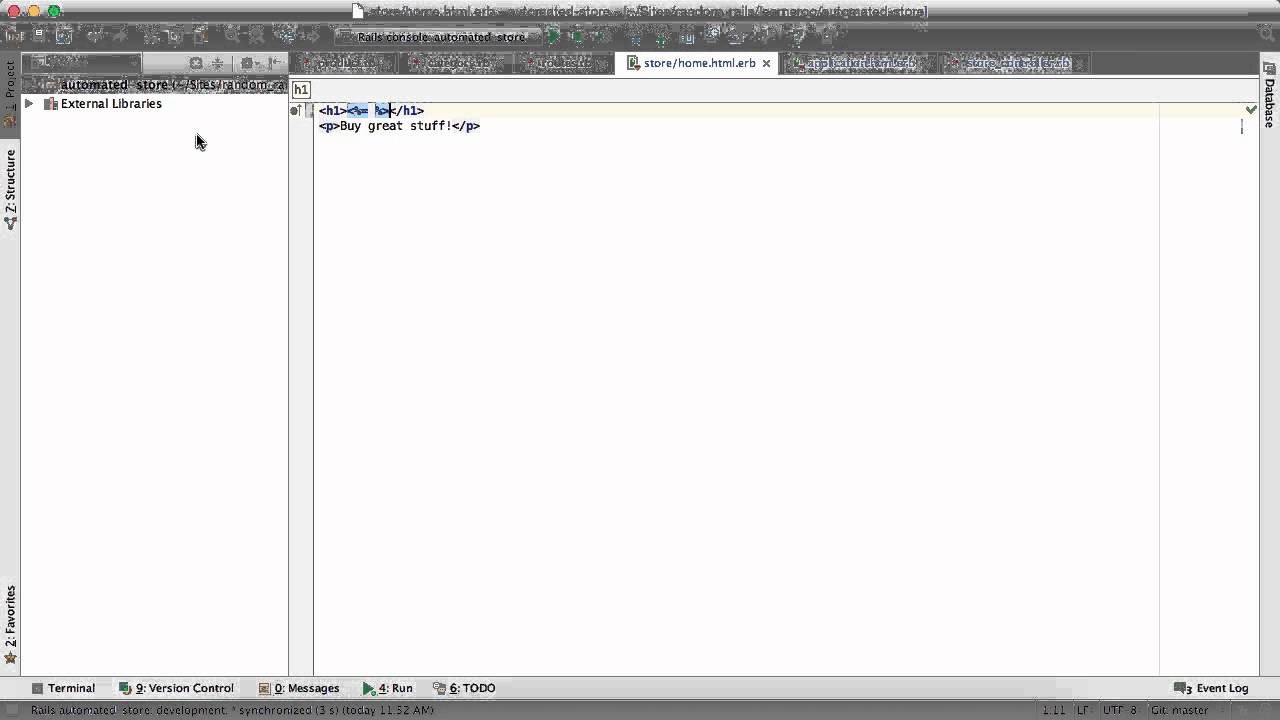Image resolution: width=1280 pixels, height=720 pixels.
Task: Start debugging with the green bug icon
Action: tap(577, 37)
